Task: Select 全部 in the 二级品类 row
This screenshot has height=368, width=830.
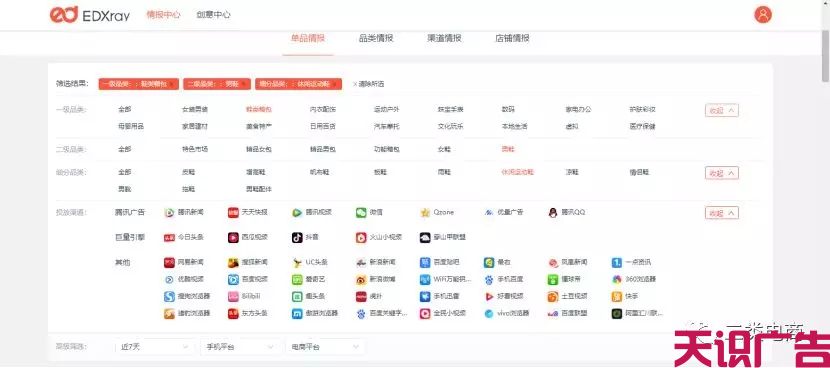Action: (x=124, y=149)
